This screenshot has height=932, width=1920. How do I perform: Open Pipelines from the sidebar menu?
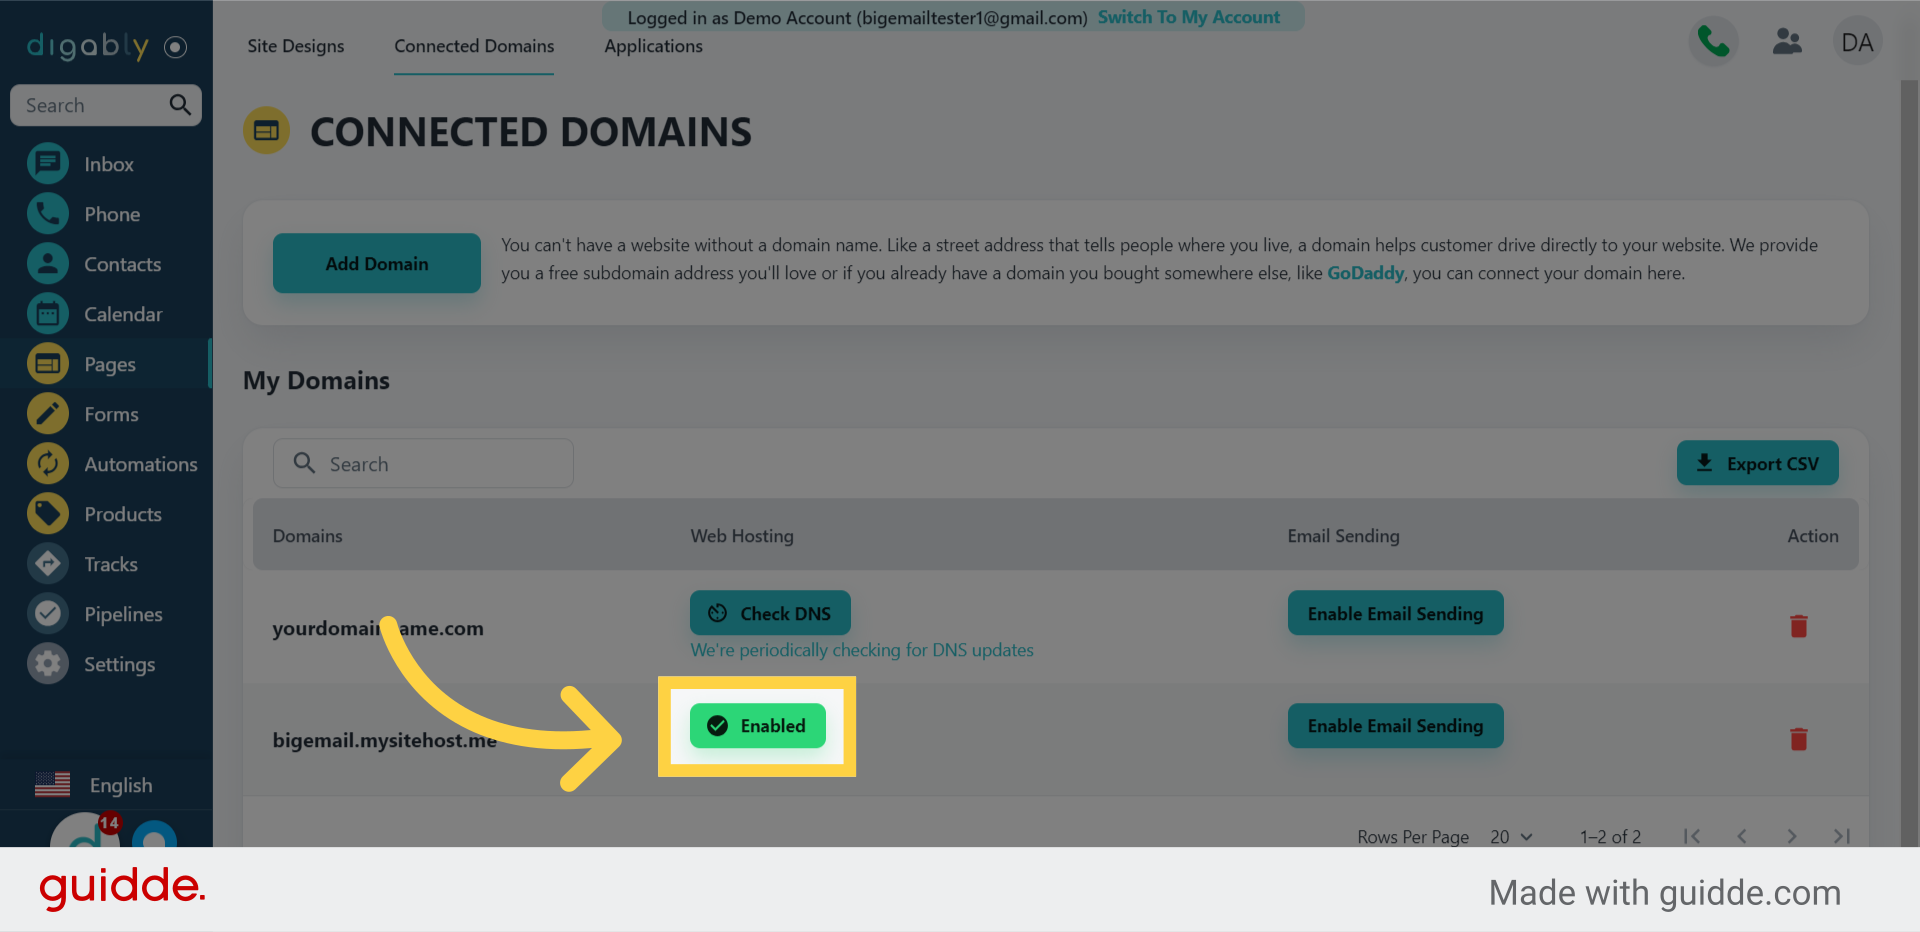pyautogui.click(x=123, y=614)
